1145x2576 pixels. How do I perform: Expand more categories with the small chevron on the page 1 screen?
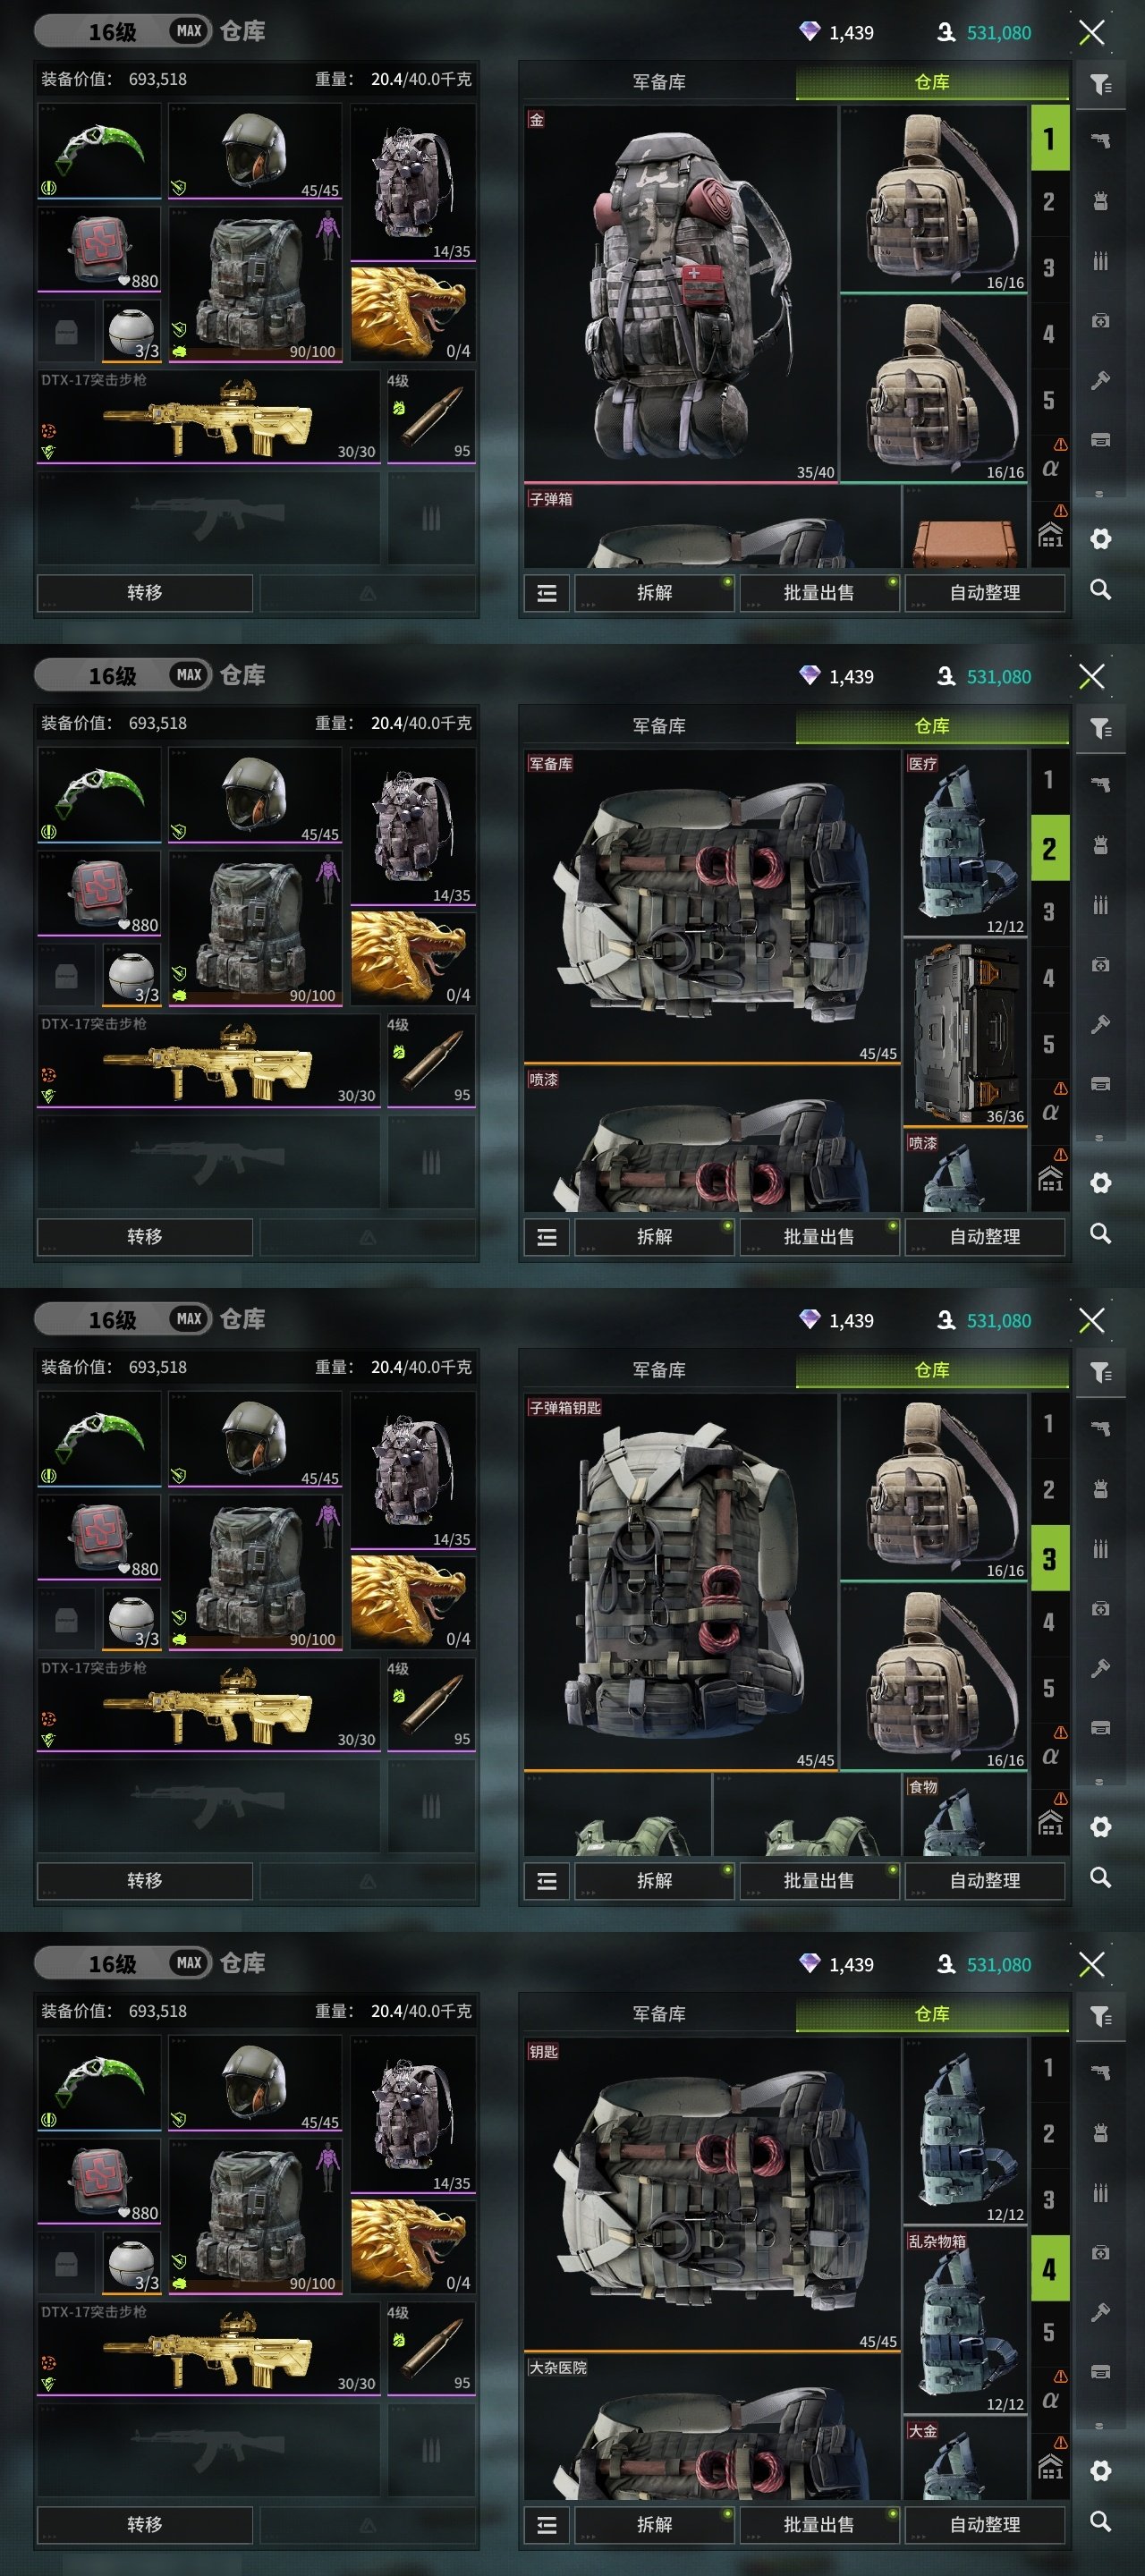point(1100,494)
